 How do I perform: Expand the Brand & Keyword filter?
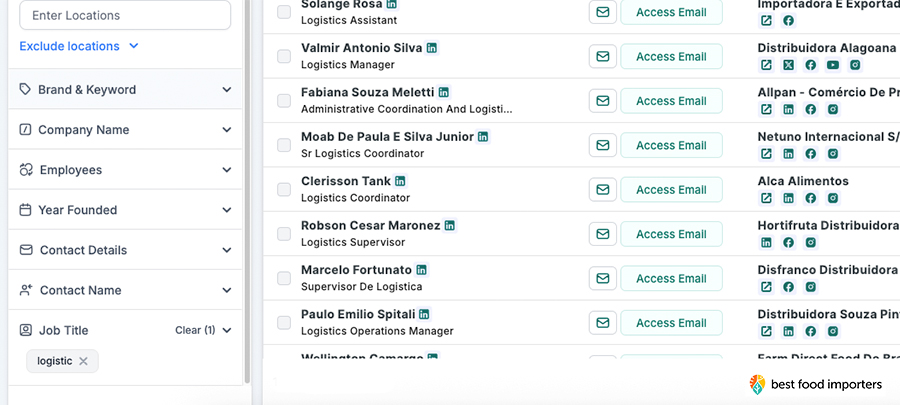click(x=125, y=89)
